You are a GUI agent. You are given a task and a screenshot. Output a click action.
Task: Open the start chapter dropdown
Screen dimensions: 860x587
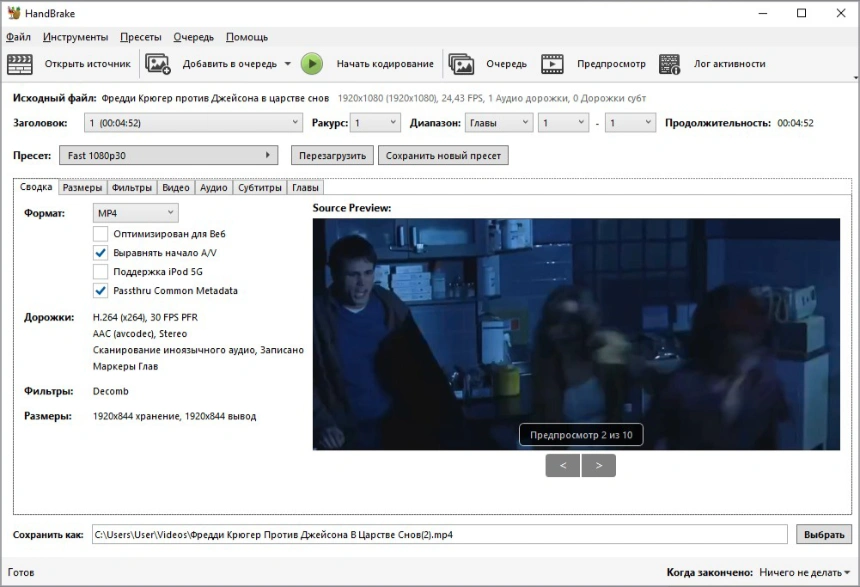pos(563,123)
